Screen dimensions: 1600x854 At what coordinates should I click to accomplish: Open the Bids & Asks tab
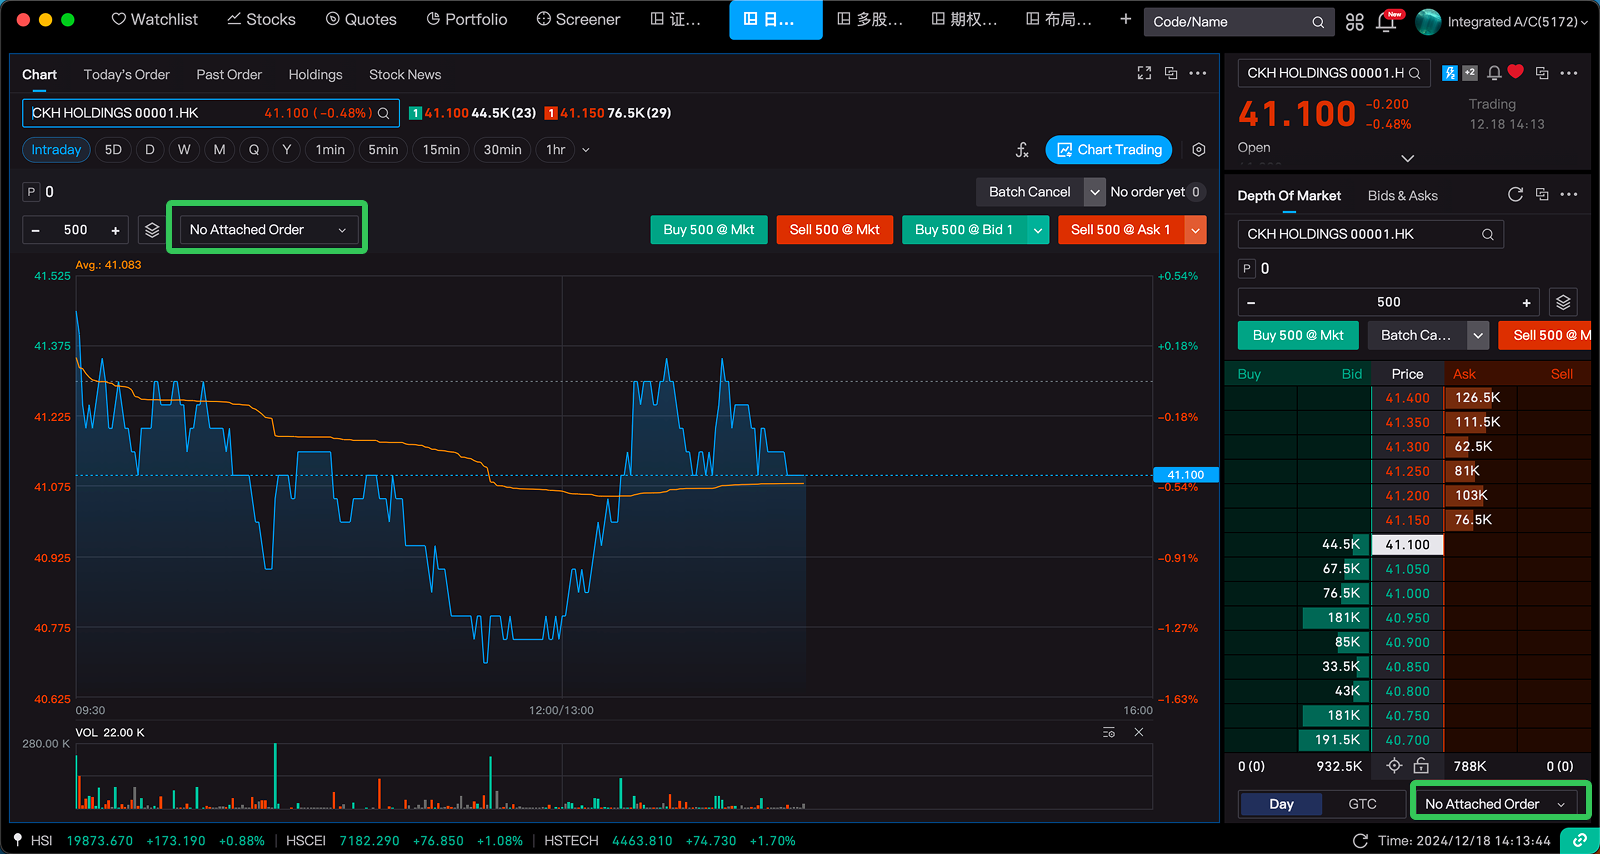pos(1402,196)
